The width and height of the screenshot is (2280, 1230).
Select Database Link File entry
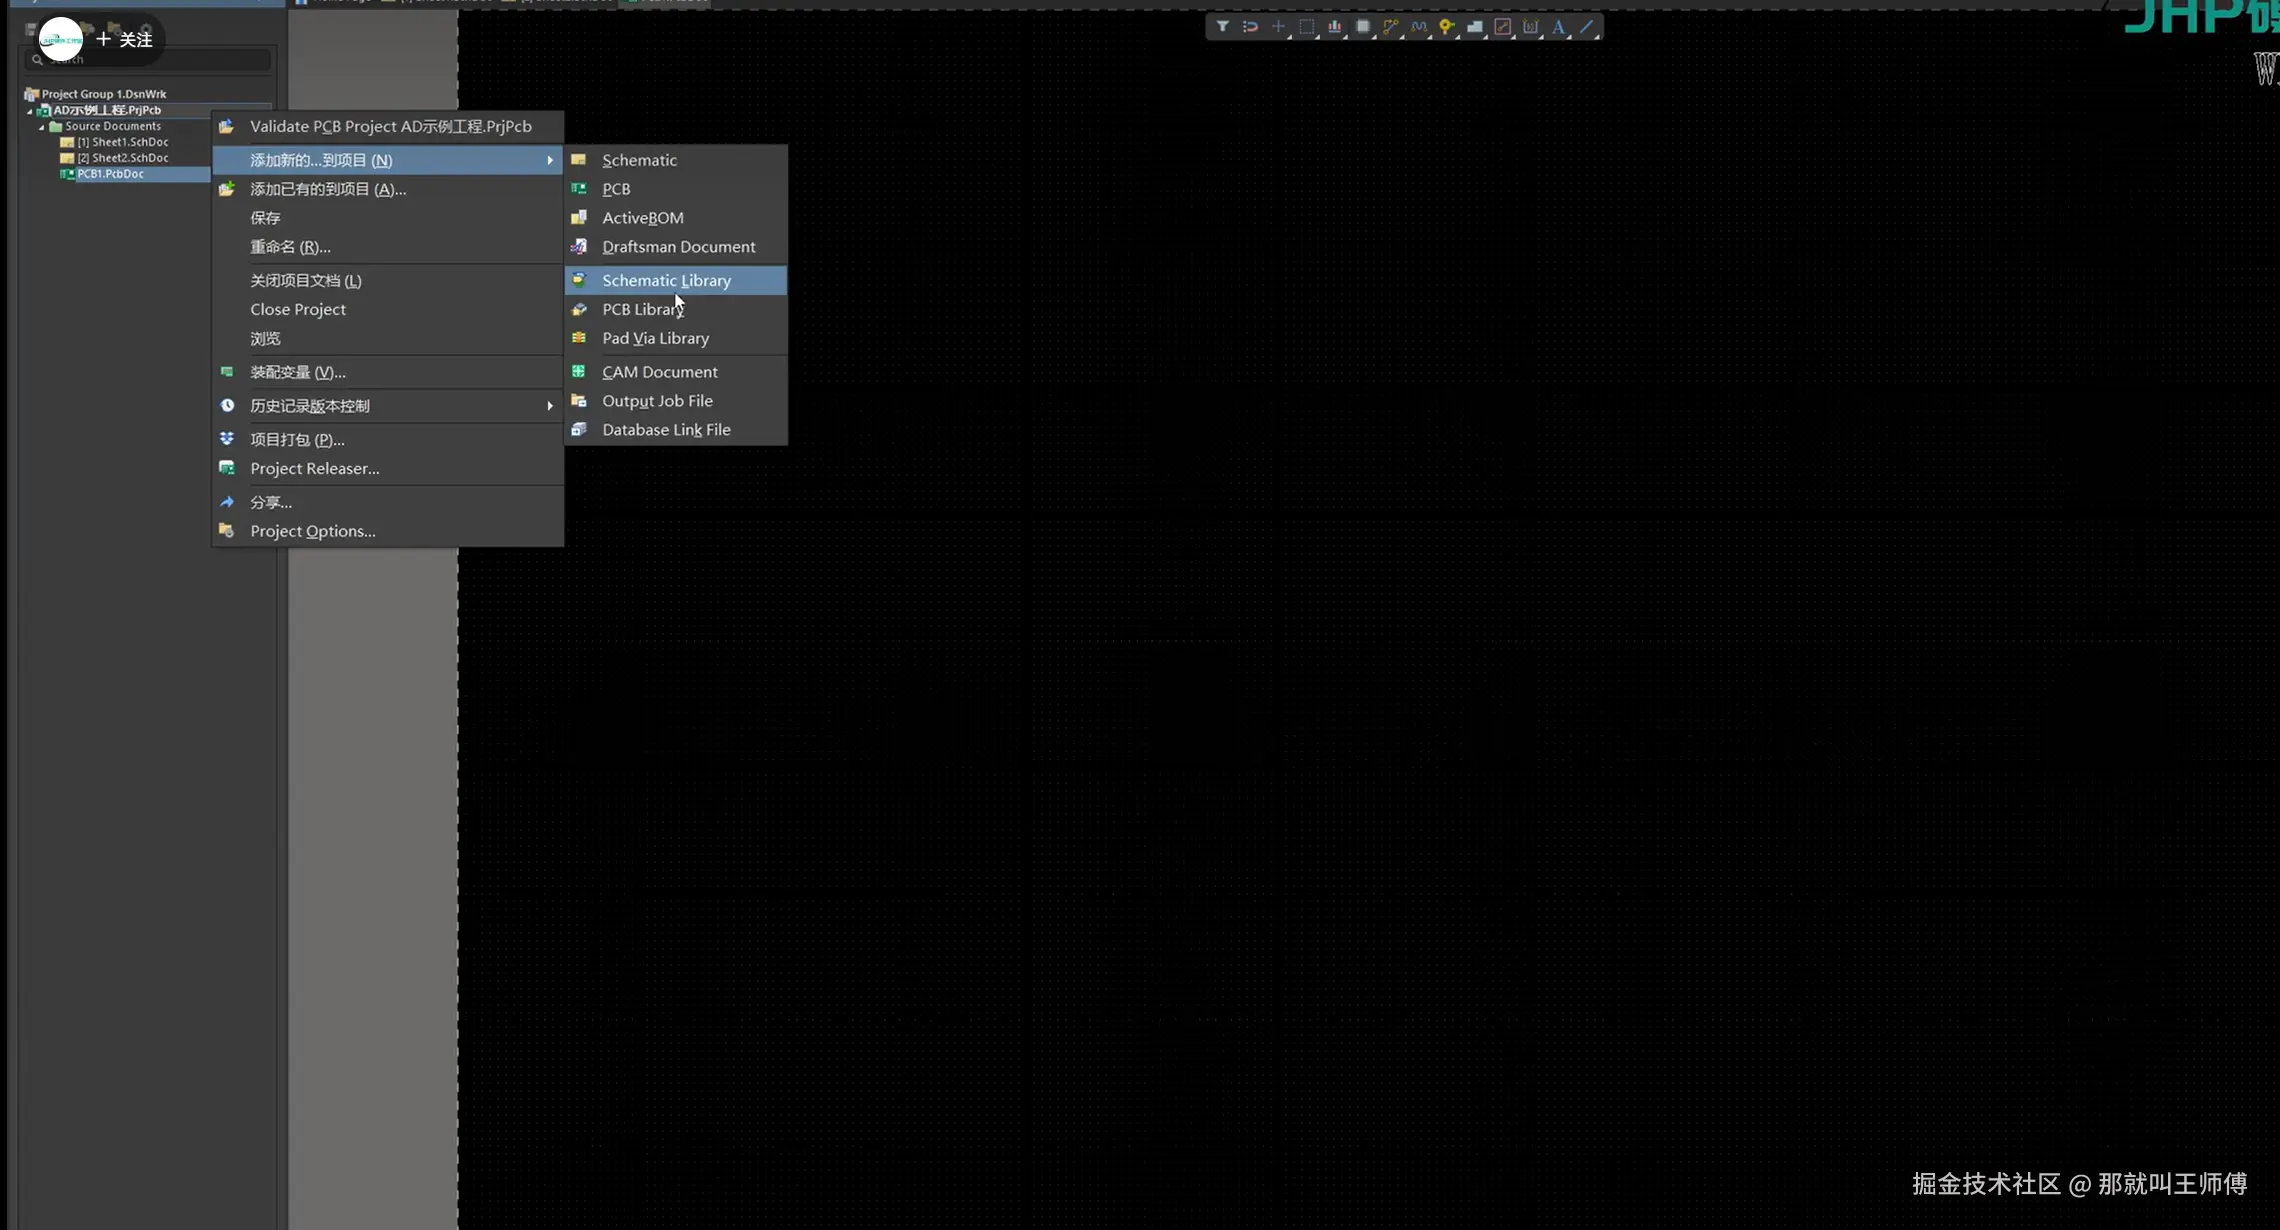click(676, 430)
